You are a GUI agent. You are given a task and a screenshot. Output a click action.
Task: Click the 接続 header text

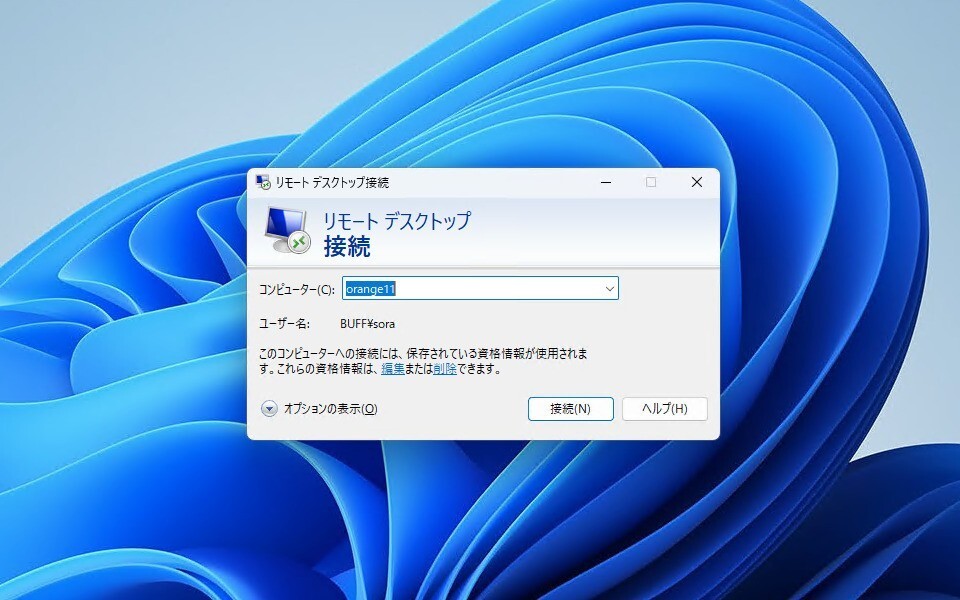[x=347, y=247]
